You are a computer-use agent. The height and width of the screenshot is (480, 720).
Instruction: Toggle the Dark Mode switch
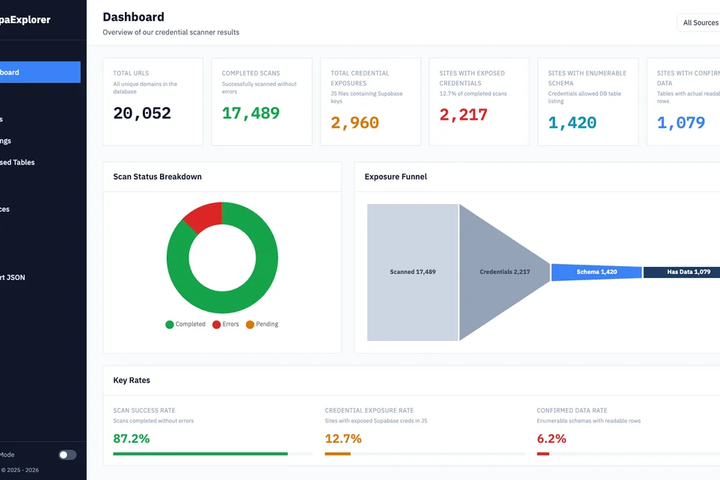(x=67, y=455)
